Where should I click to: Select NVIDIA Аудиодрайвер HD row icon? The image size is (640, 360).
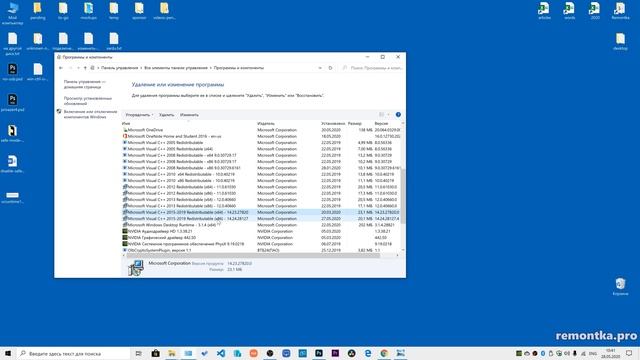click(125, 231)
